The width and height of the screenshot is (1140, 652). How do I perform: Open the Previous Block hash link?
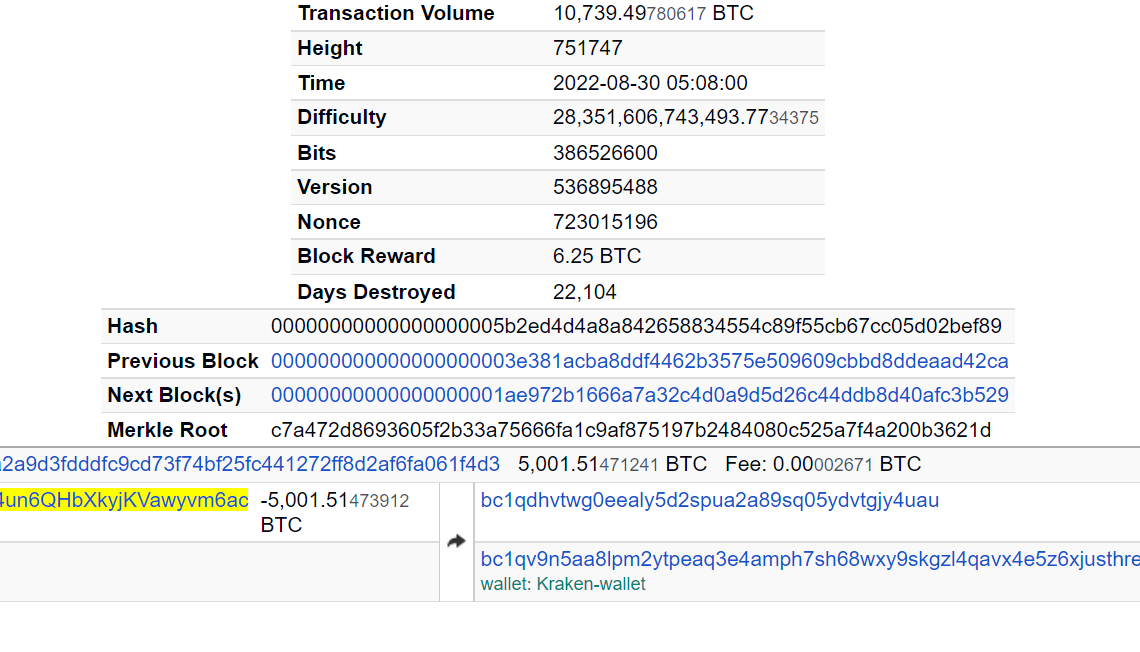coord(639,361)
